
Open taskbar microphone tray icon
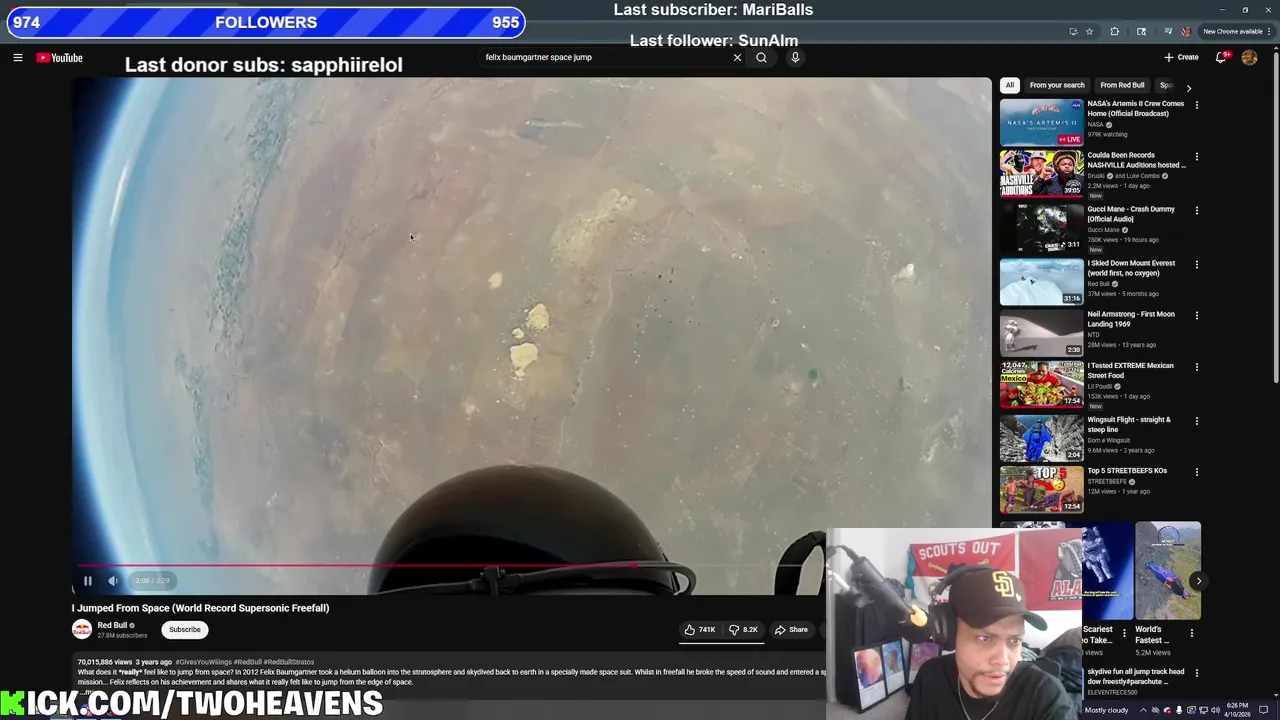1179,710
